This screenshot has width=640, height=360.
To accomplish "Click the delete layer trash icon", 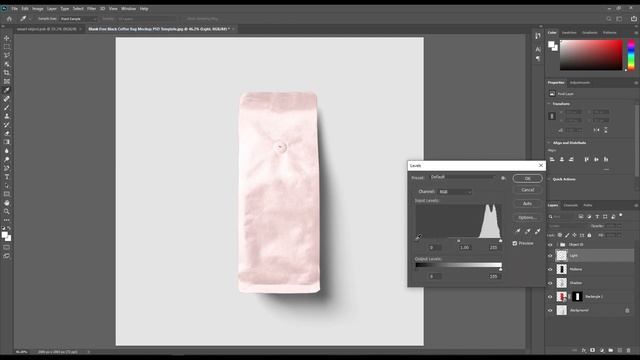I will tap(629, 350).
